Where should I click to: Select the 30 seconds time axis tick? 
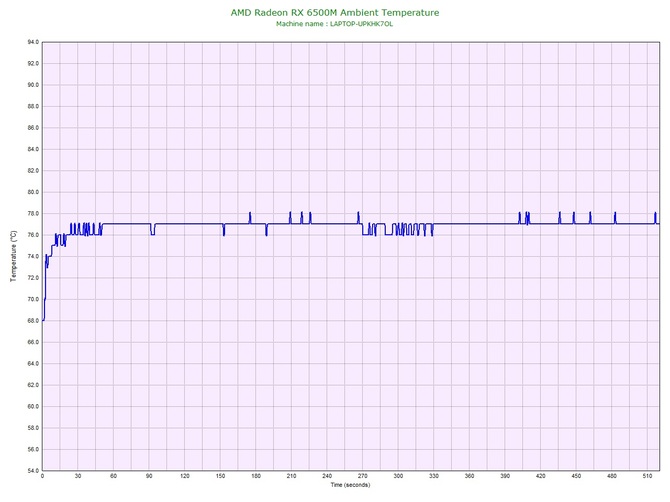point(78,476)
